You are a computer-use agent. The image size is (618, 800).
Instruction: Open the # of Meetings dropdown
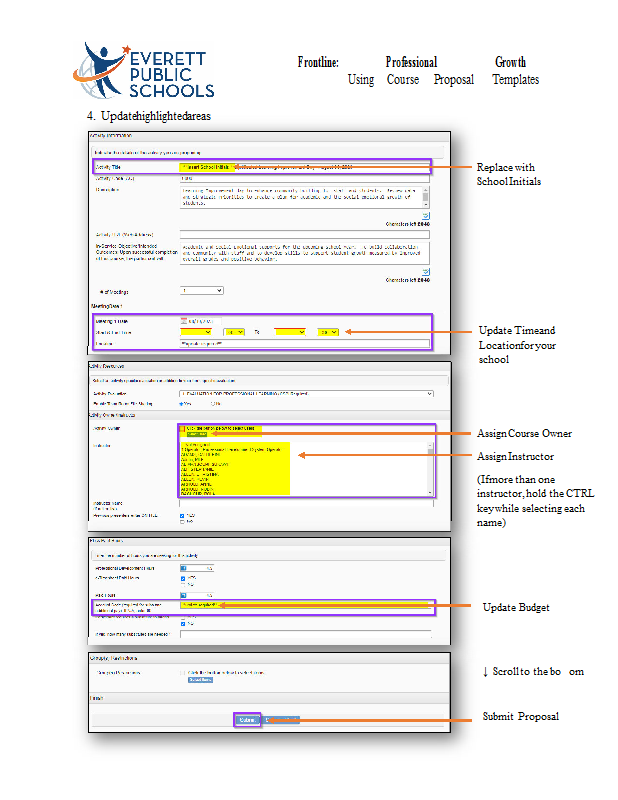202,291
